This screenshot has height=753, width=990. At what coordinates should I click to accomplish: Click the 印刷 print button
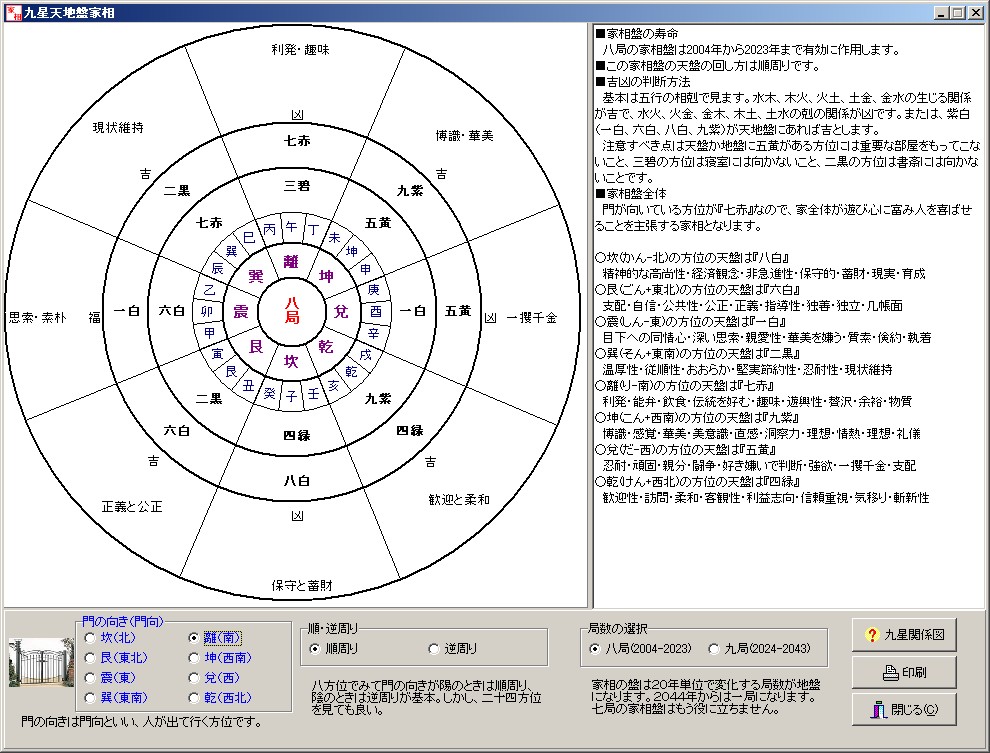tap(904, 672)
